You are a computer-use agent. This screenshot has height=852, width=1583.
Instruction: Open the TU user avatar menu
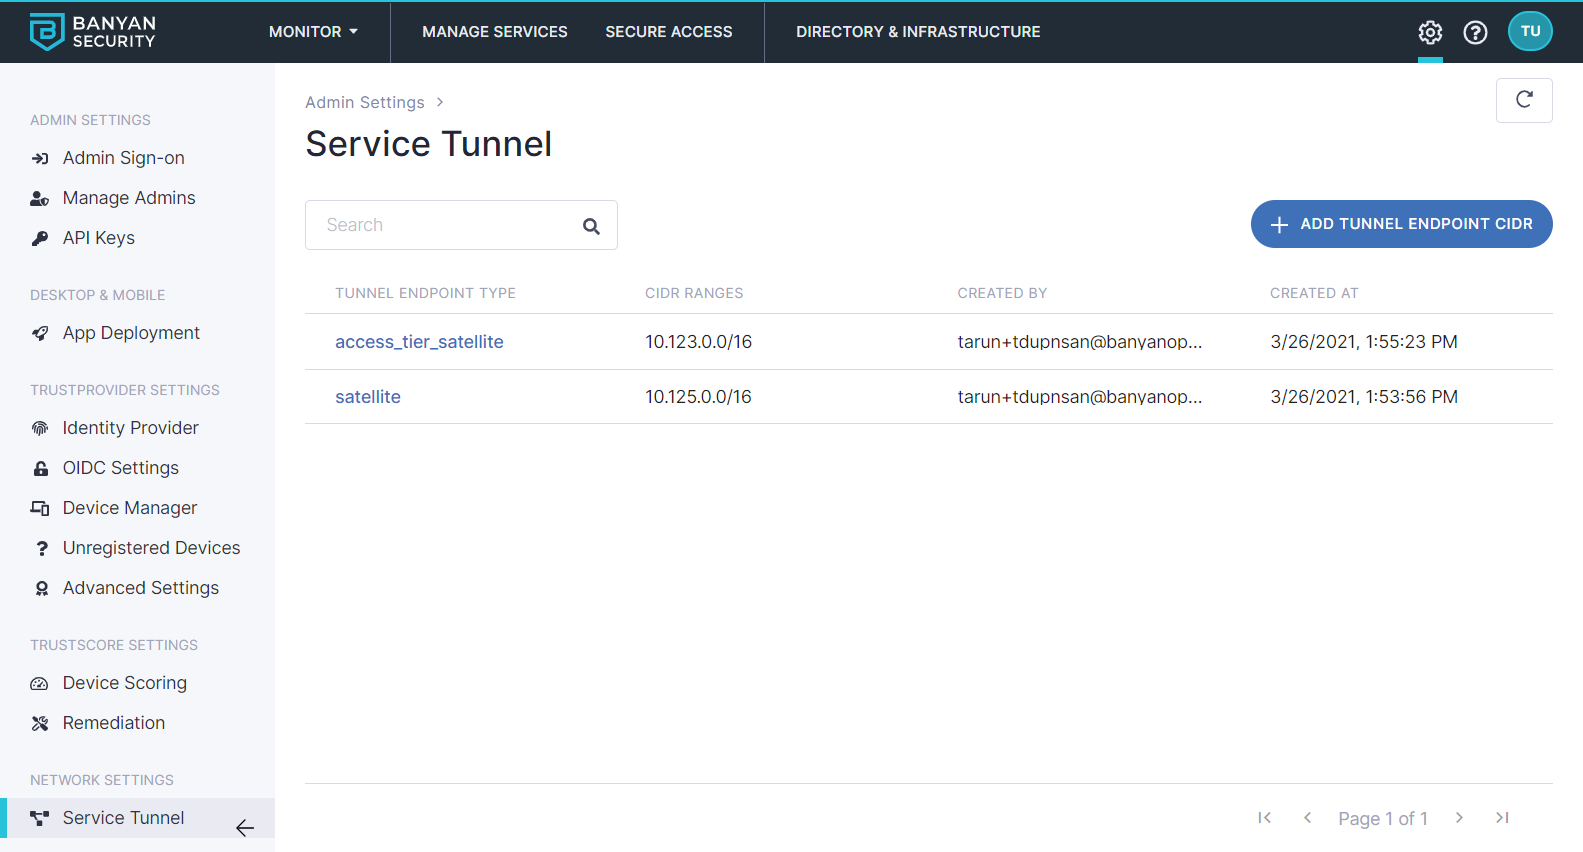tap(1530, 31)
